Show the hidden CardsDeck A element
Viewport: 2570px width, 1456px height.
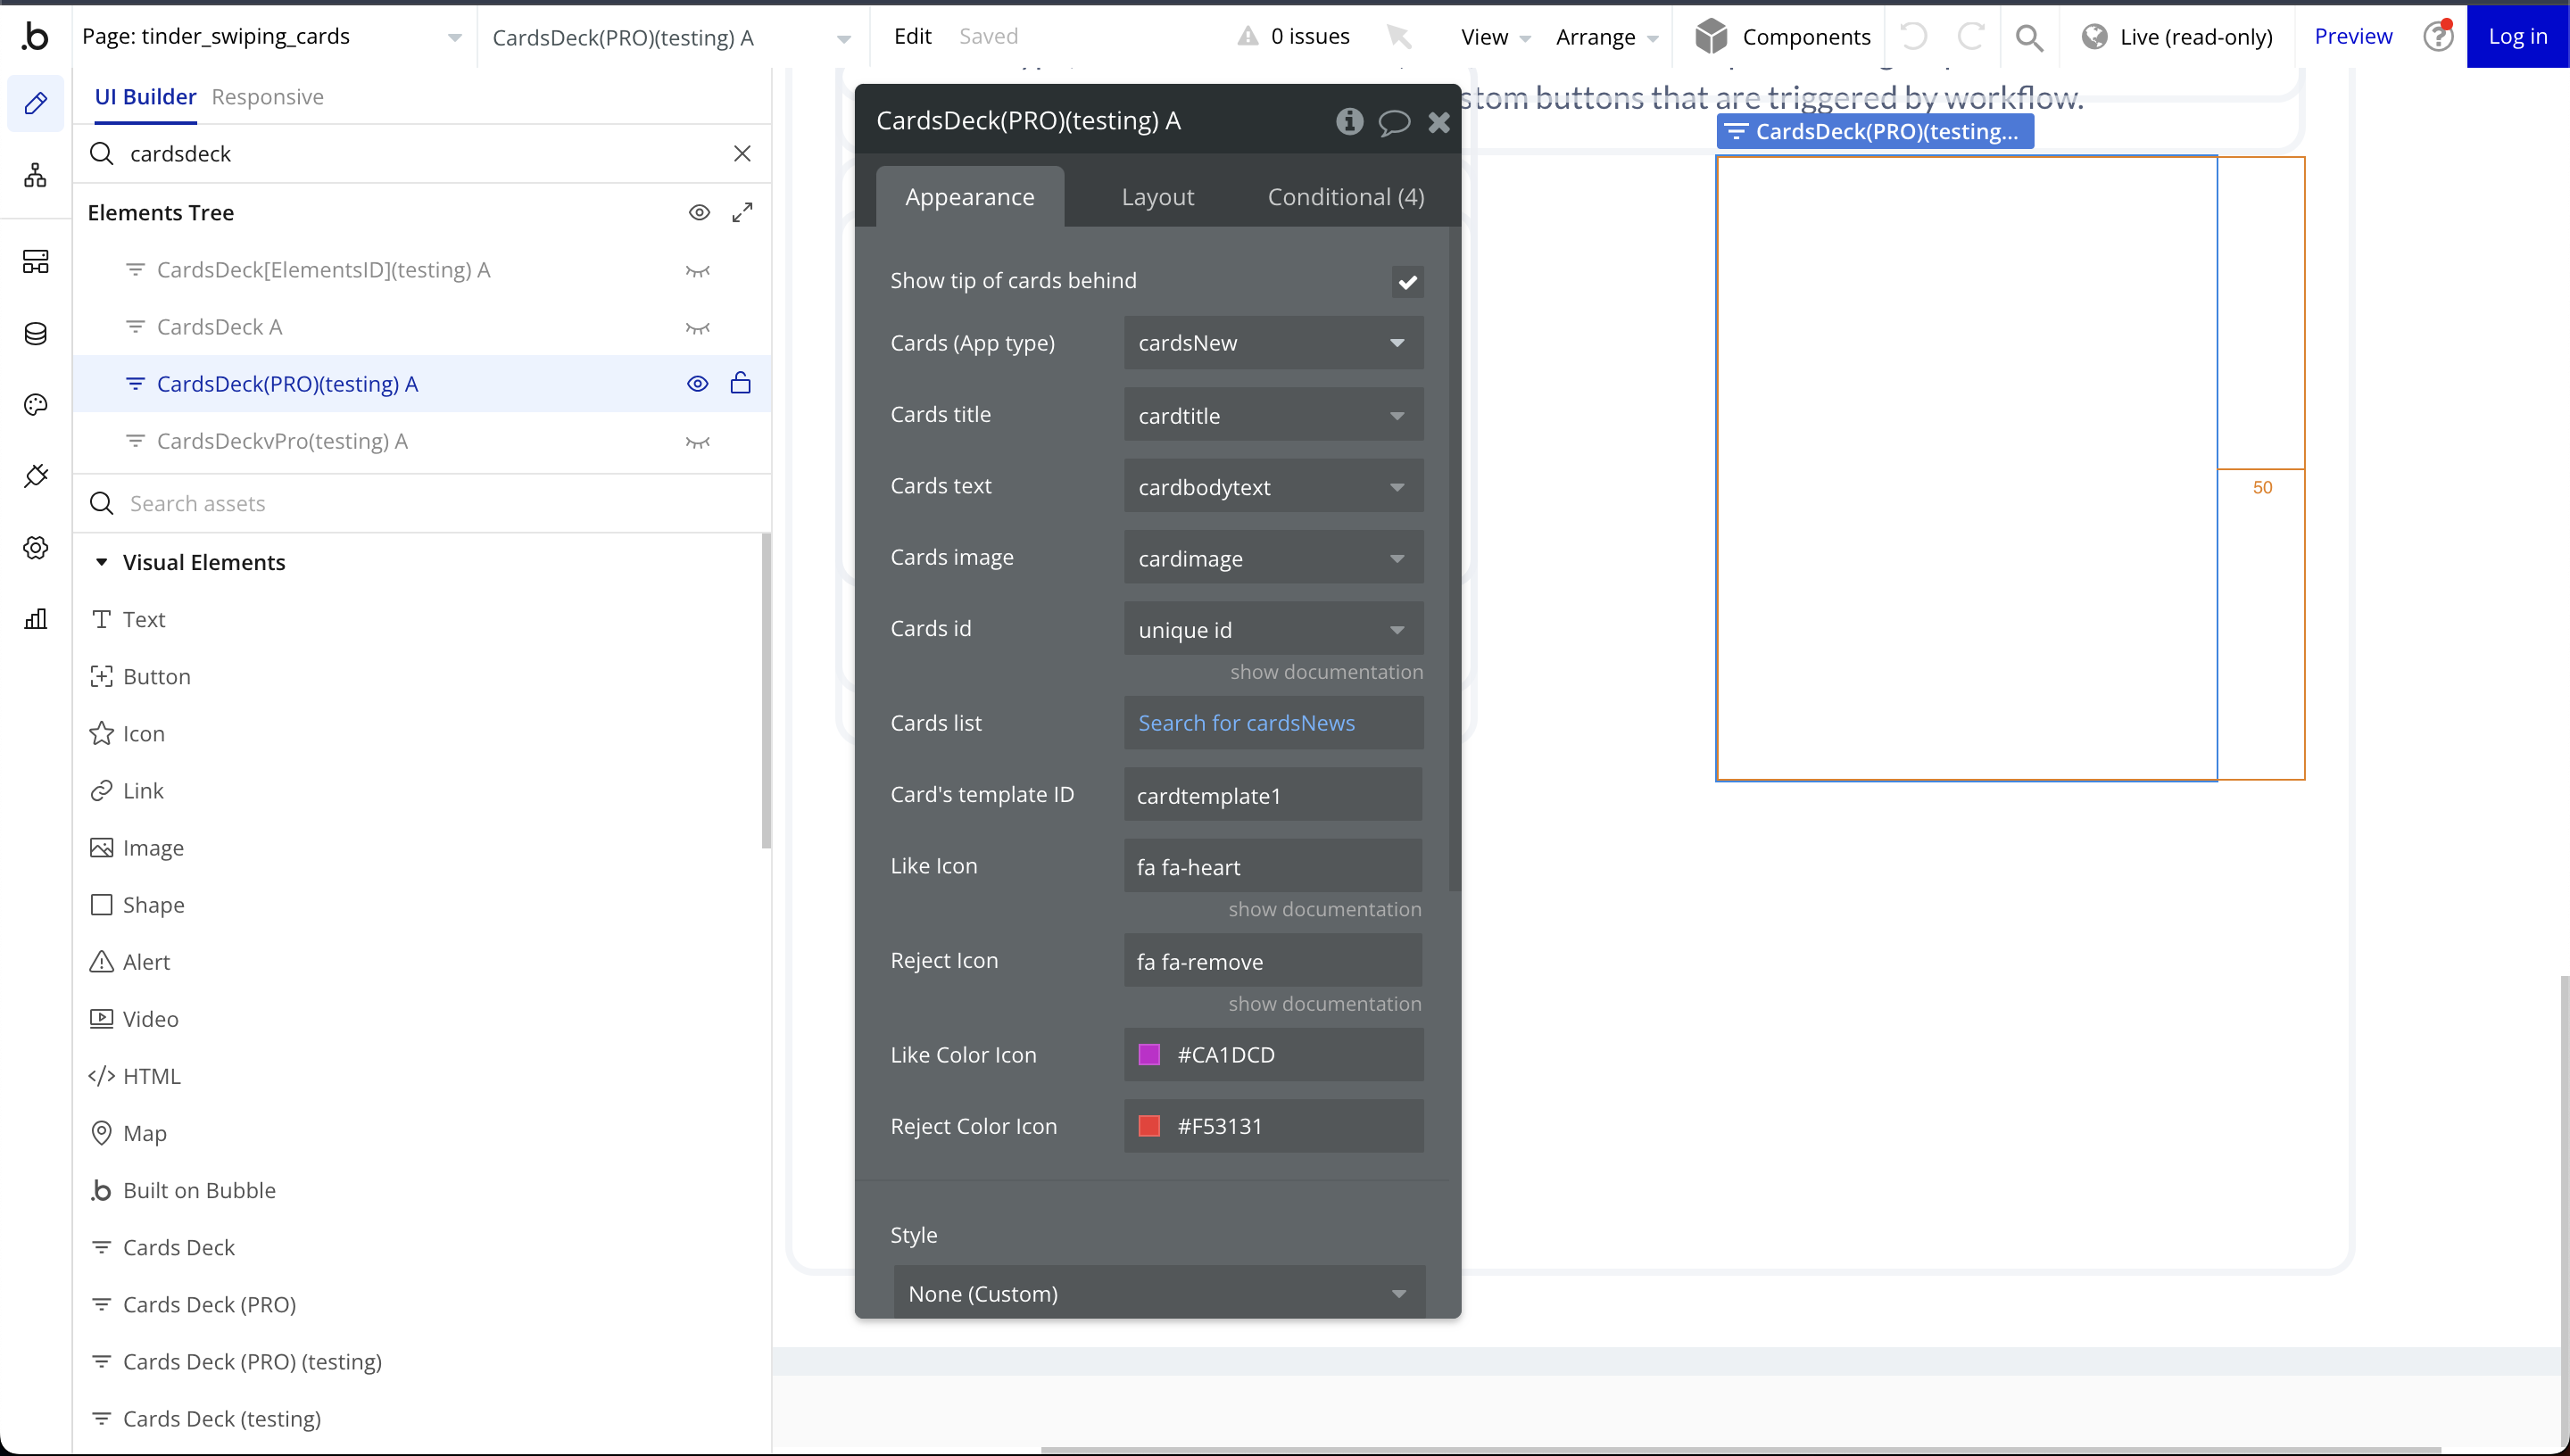(x=698, y=327)
